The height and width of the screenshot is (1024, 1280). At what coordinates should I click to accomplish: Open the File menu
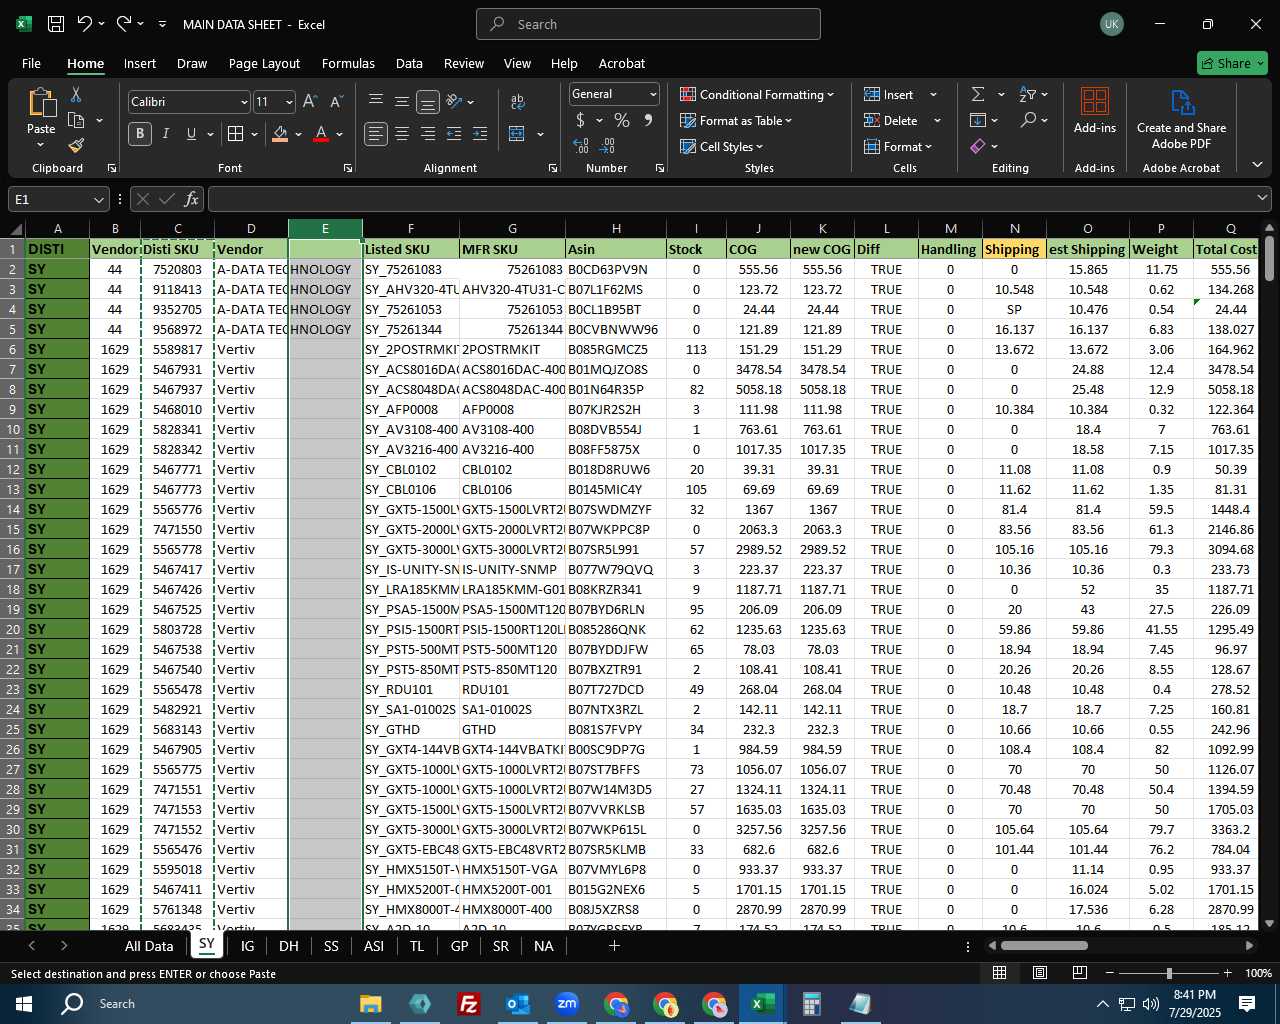(x=31, y=63)
